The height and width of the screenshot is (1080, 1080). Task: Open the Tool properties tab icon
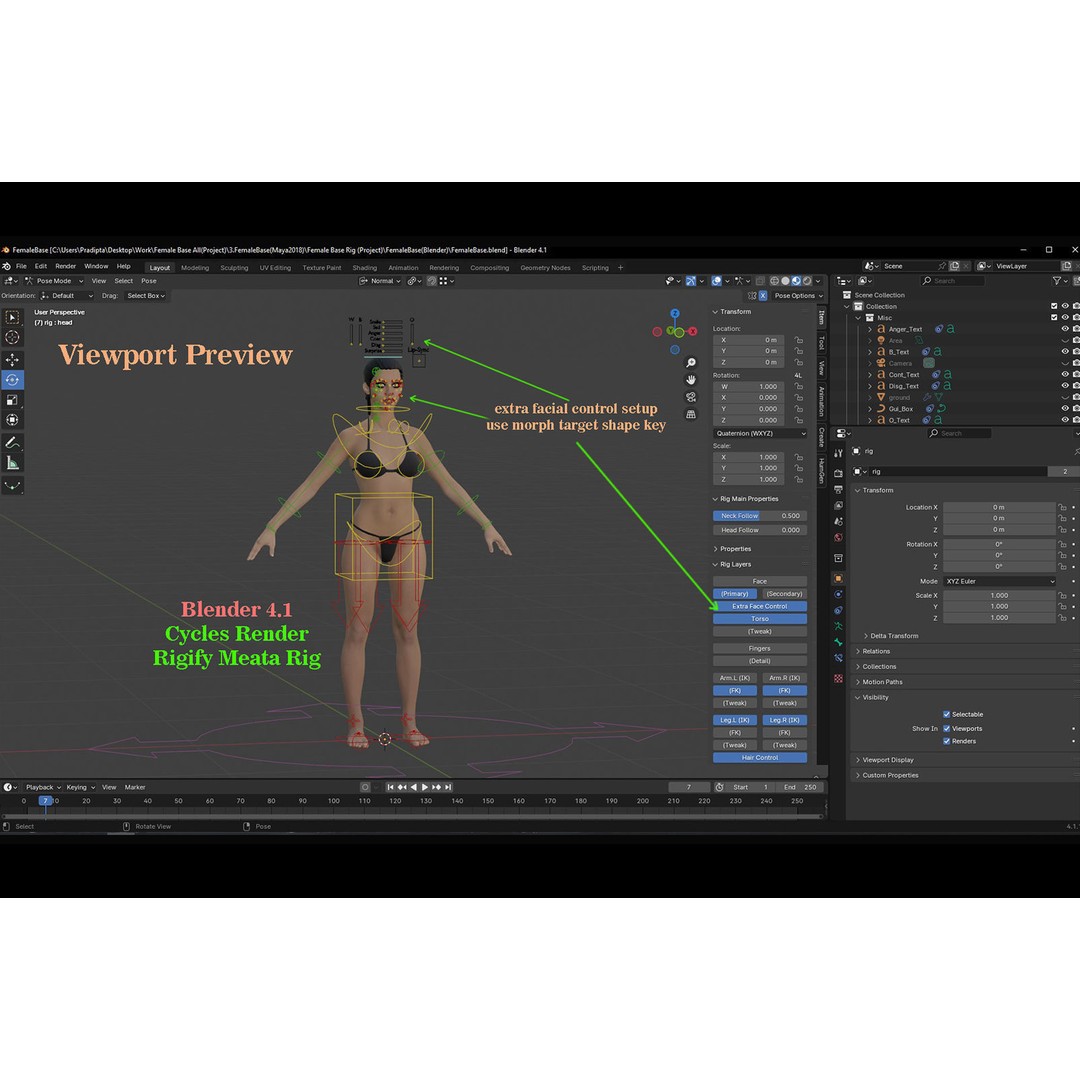tap(838, 454)
